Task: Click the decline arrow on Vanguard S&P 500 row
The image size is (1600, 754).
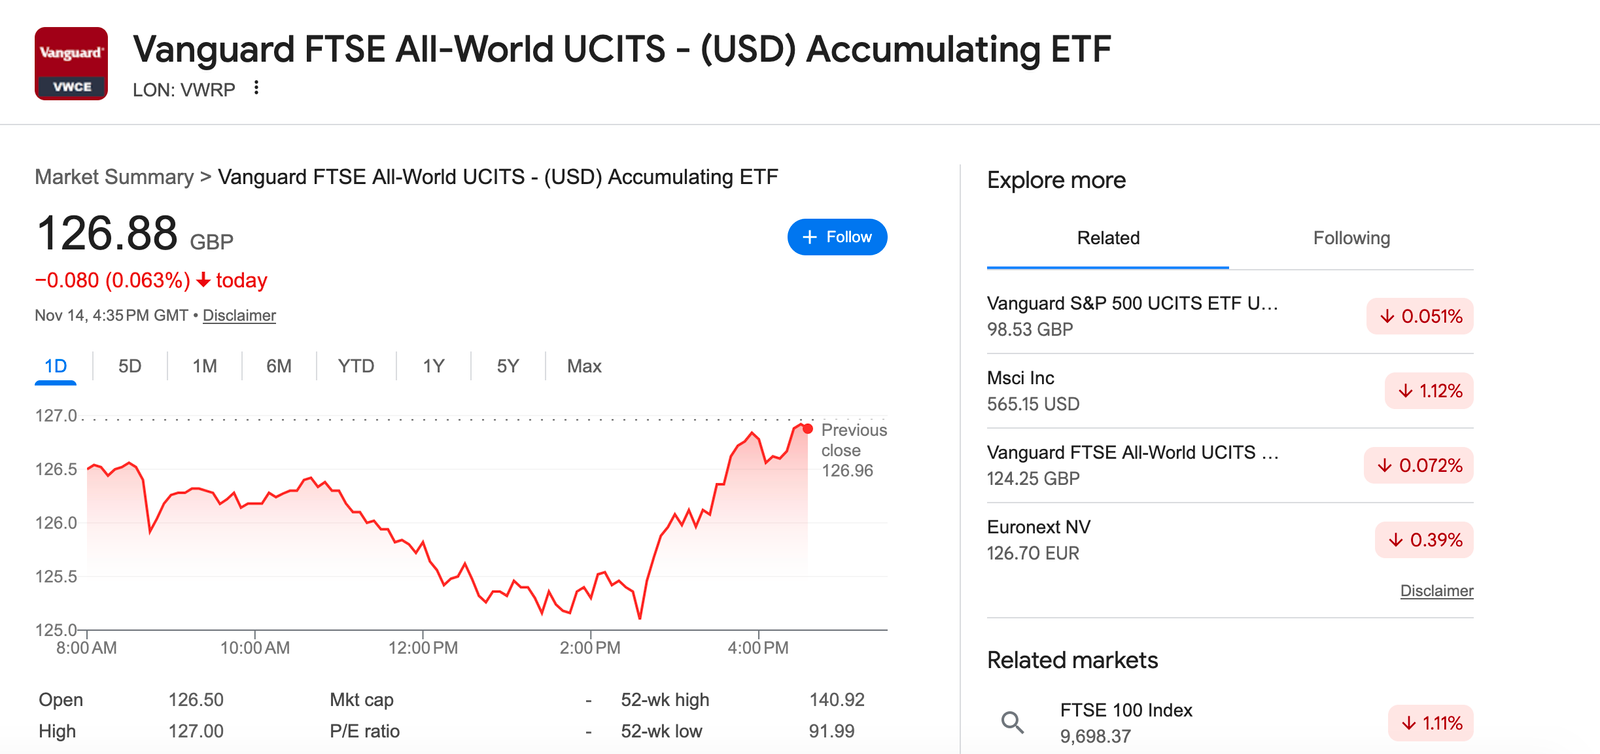Action: tap(1387, 316)
